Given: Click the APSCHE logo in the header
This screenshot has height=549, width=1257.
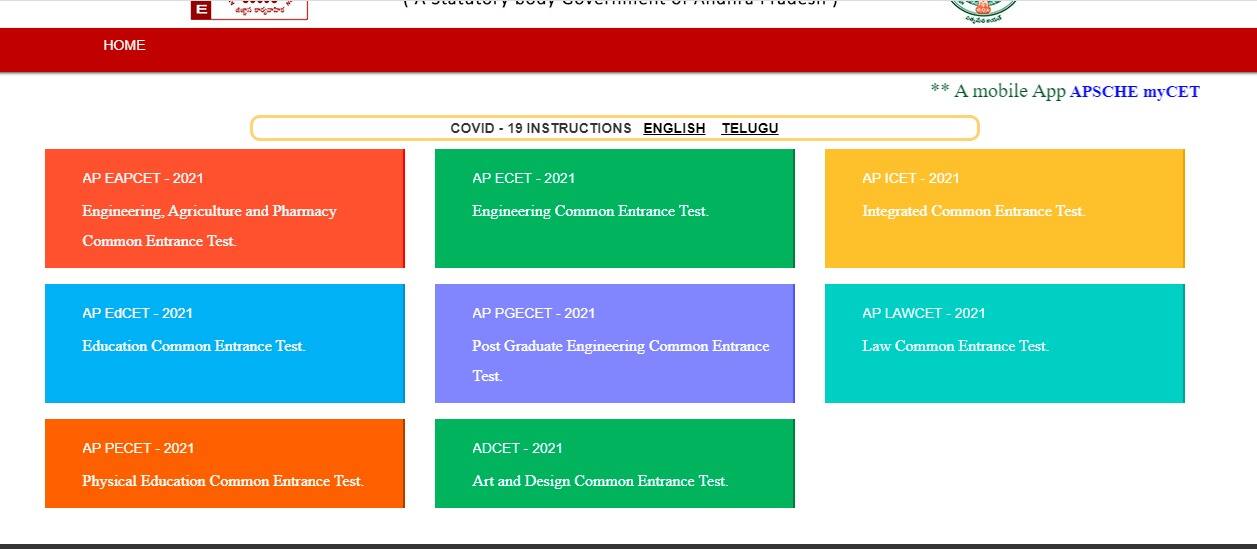Looking at the screenshot, I should 249,9.
